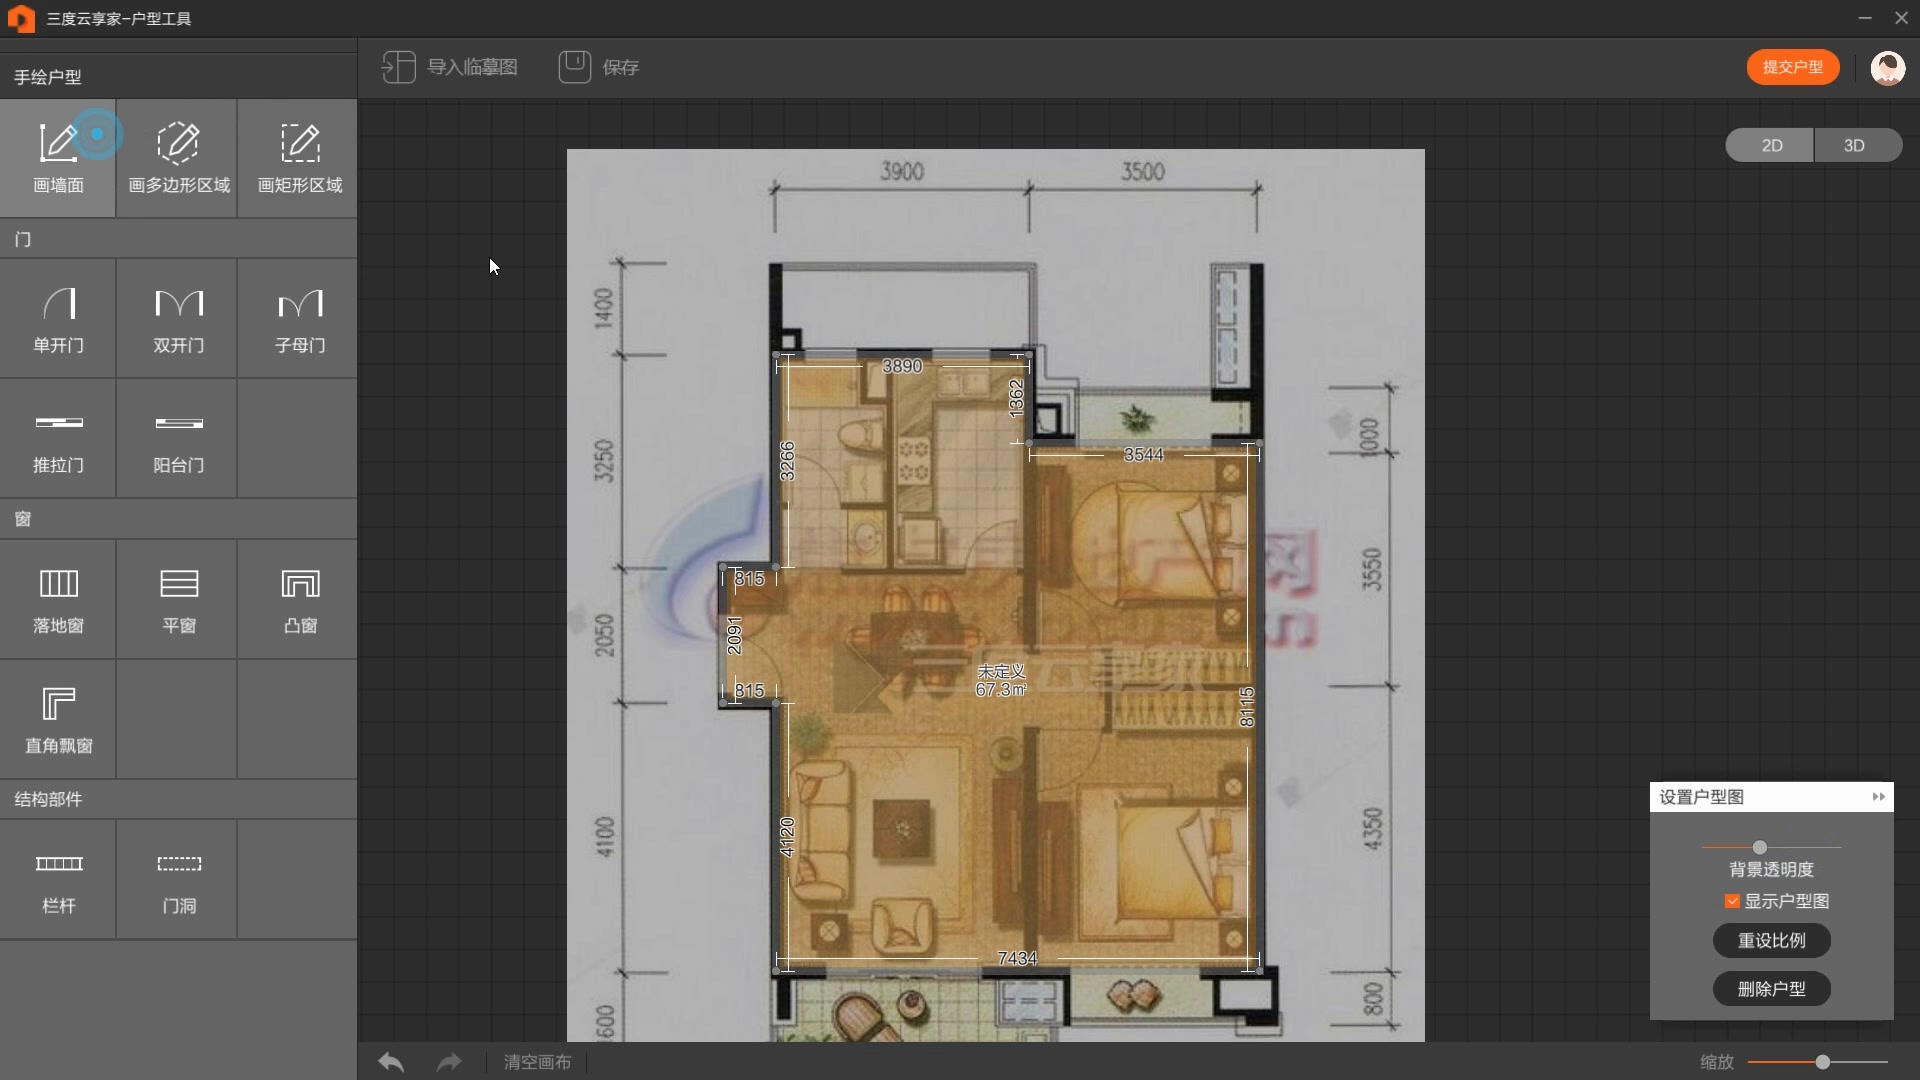This screenshot has width=1920, height=1080.
Task: Select the 画多边形区域 polygon area tool
Action: 178,158
